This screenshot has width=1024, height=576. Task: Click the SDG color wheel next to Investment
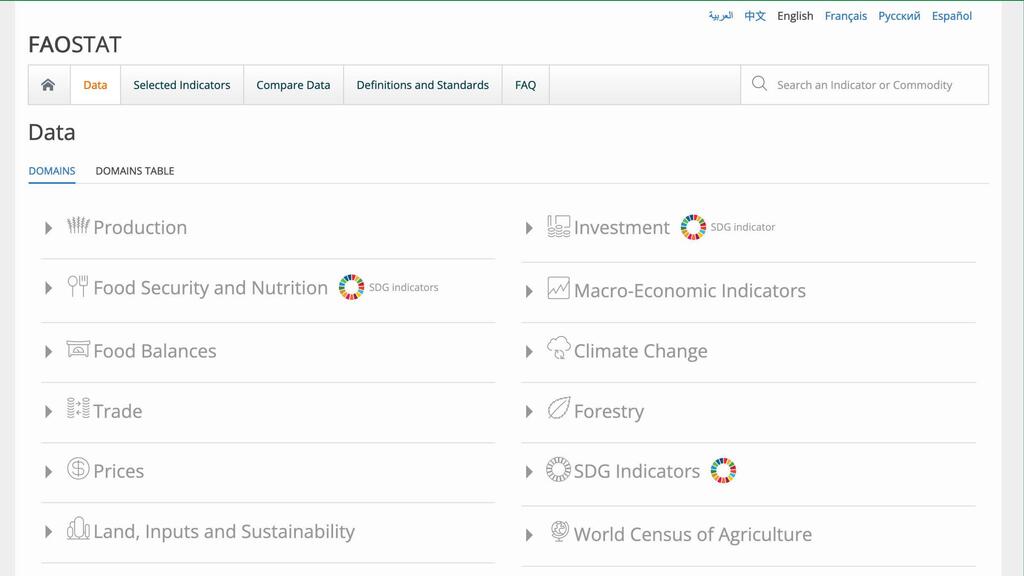(693, 227)
